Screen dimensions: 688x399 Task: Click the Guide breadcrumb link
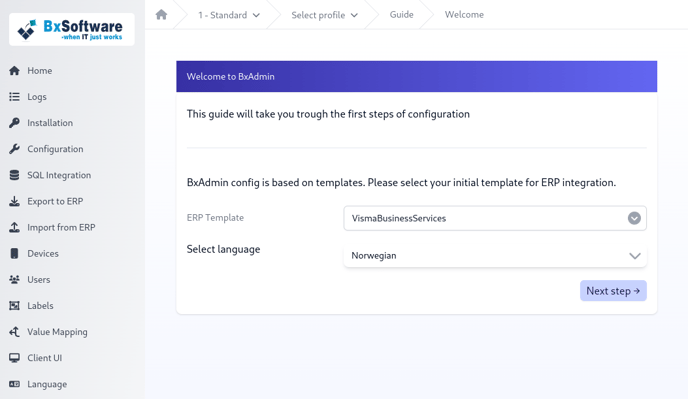[x=401, y=14]
